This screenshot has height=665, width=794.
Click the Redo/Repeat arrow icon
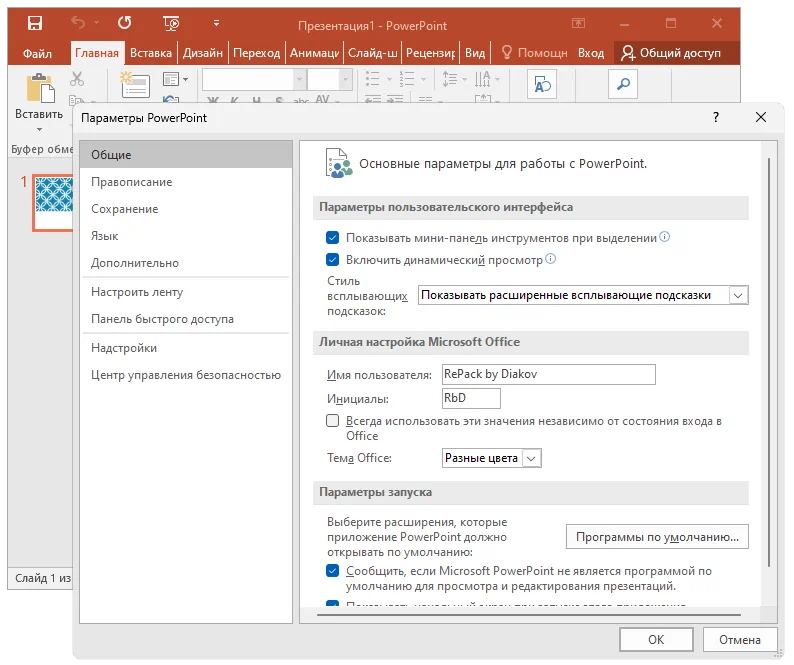(124, 21)
